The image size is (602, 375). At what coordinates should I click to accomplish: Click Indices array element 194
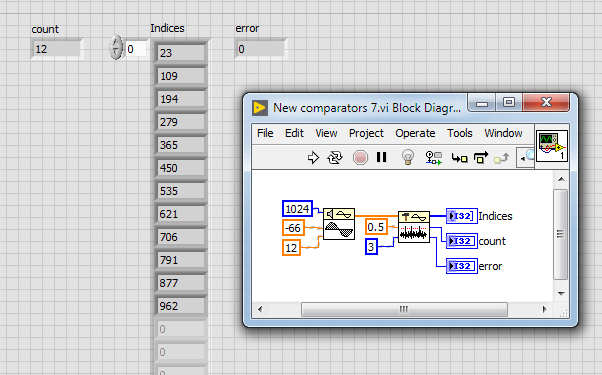pyautogui.click(x=181, y=99)
